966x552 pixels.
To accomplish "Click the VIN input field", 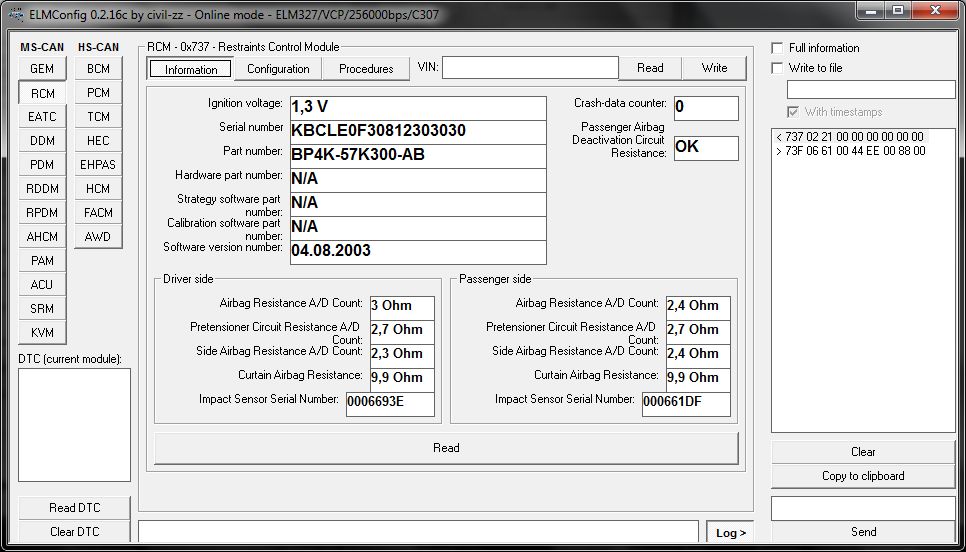I will pyautogui.click(x=530, y=68).
